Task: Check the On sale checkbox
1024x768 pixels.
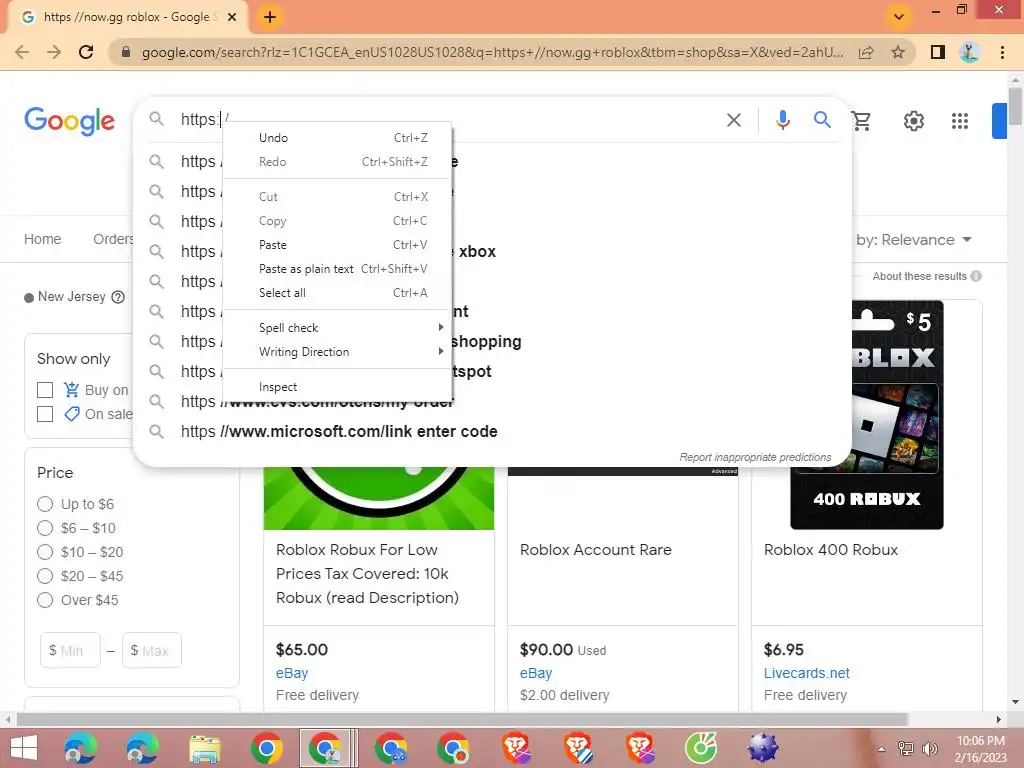Action: click(44, 414)
